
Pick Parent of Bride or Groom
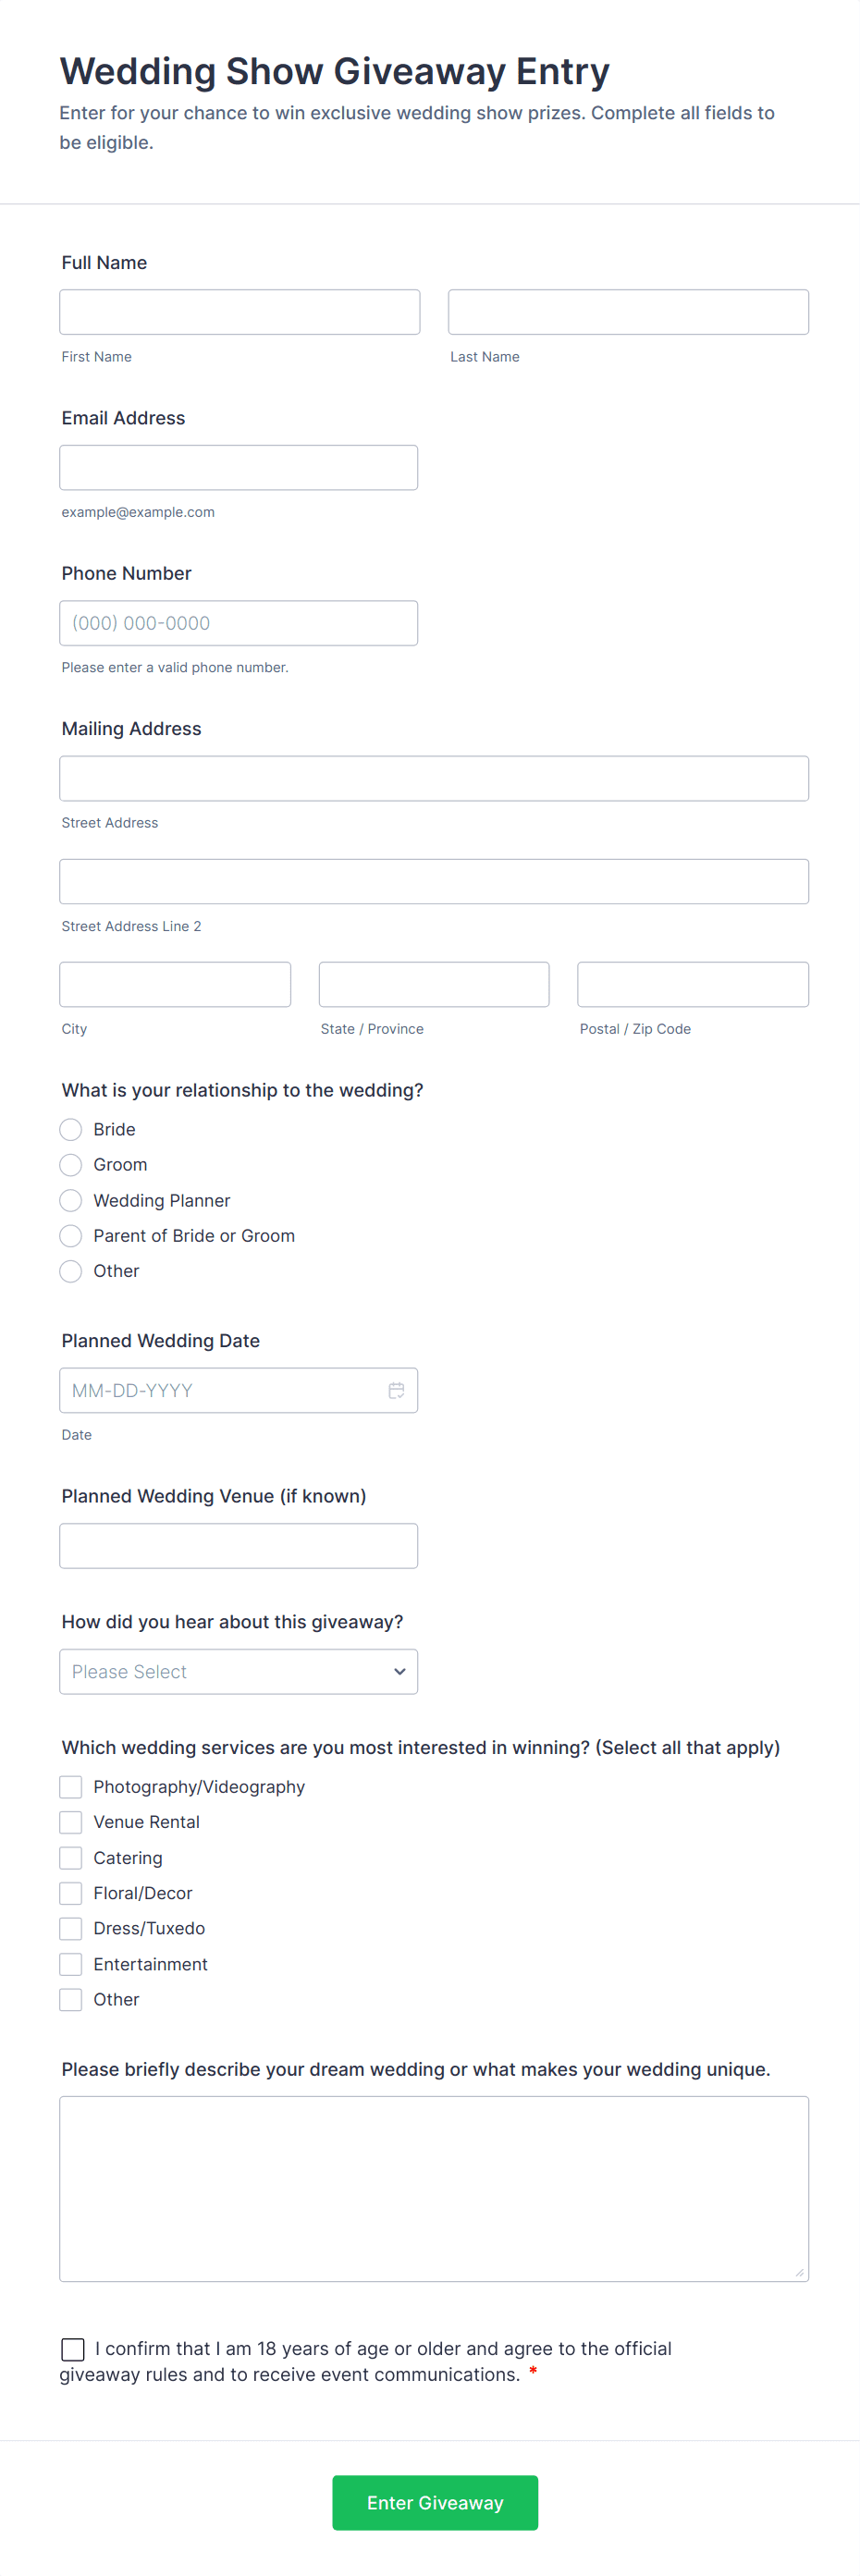pos(71,1236)
